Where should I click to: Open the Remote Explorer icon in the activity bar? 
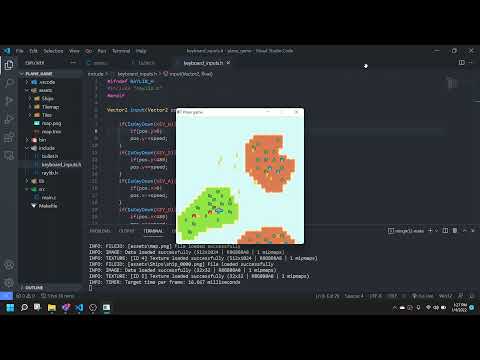coord(9,155)
